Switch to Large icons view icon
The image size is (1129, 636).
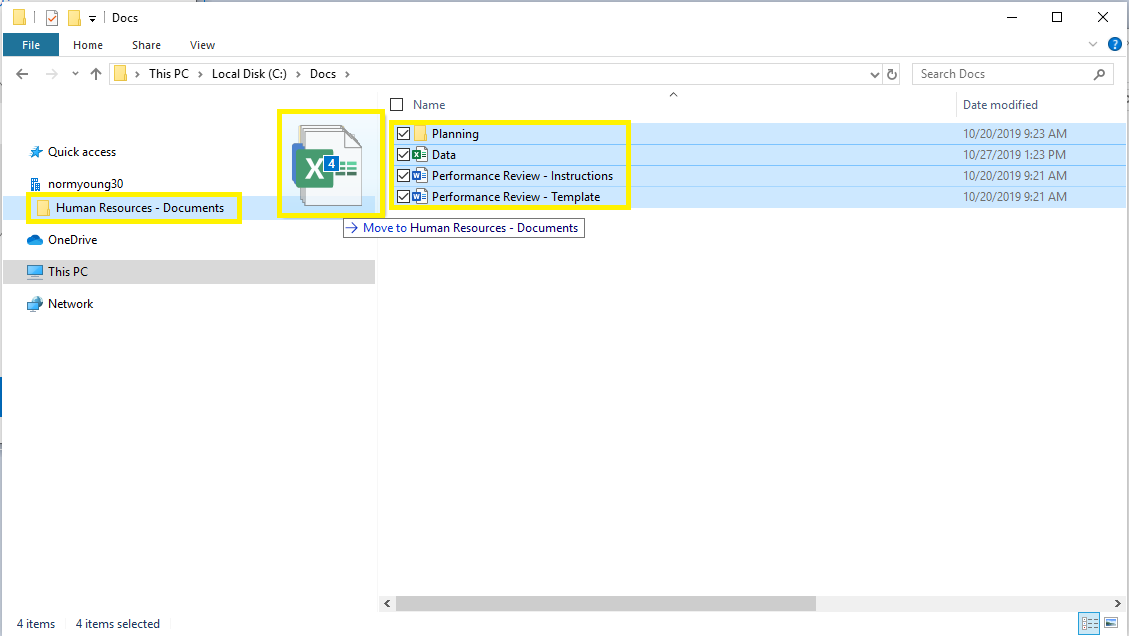click(x=1111, y=623)
